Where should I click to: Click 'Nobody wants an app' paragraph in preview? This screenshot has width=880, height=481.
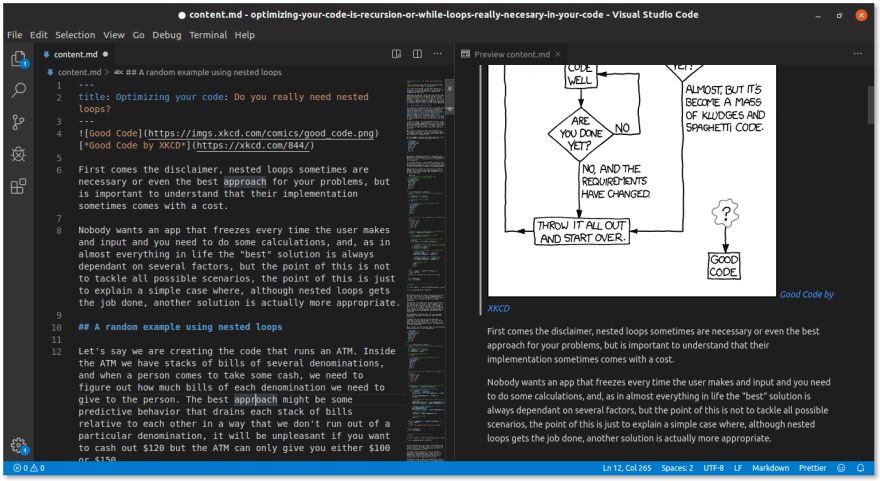pos(658,410)
